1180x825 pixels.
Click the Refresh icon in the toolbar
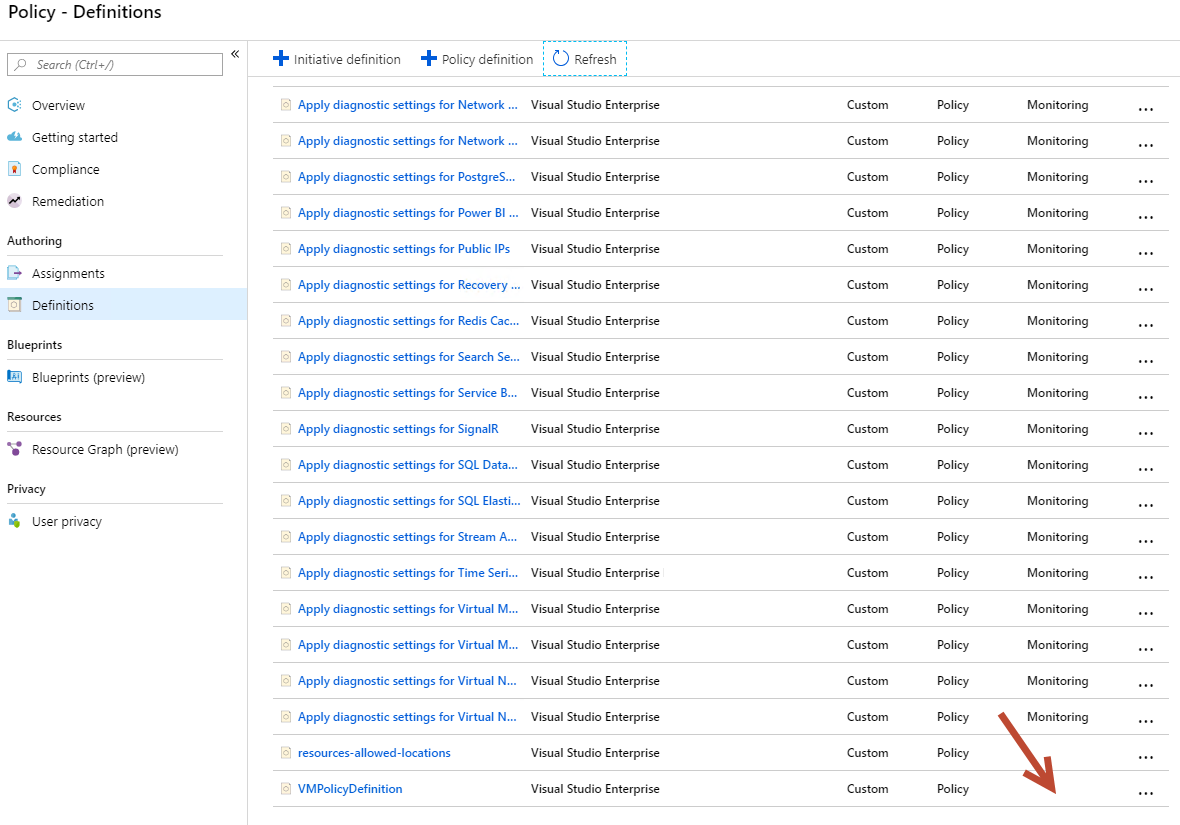pos(560,58)
